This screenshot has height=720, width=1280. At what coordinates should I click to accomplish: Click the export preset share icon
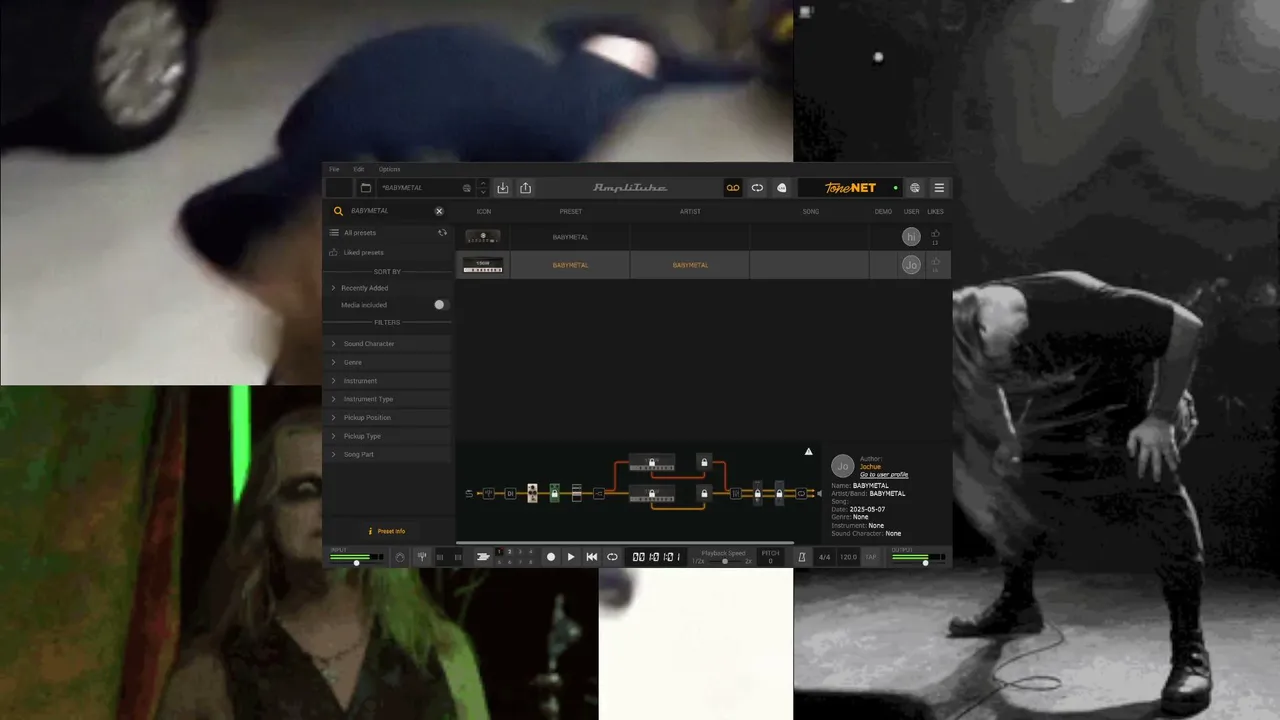tap(525, 188)
